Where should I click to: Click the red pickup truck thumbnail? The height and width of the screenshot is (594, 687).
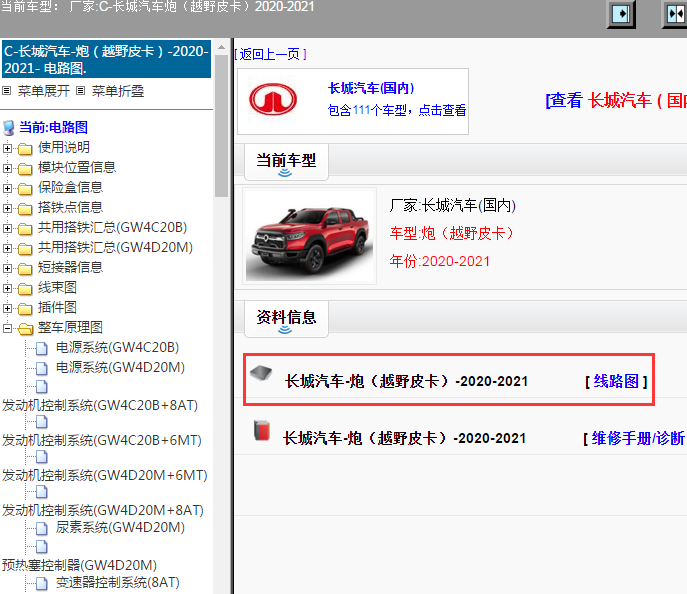point(309,236)
